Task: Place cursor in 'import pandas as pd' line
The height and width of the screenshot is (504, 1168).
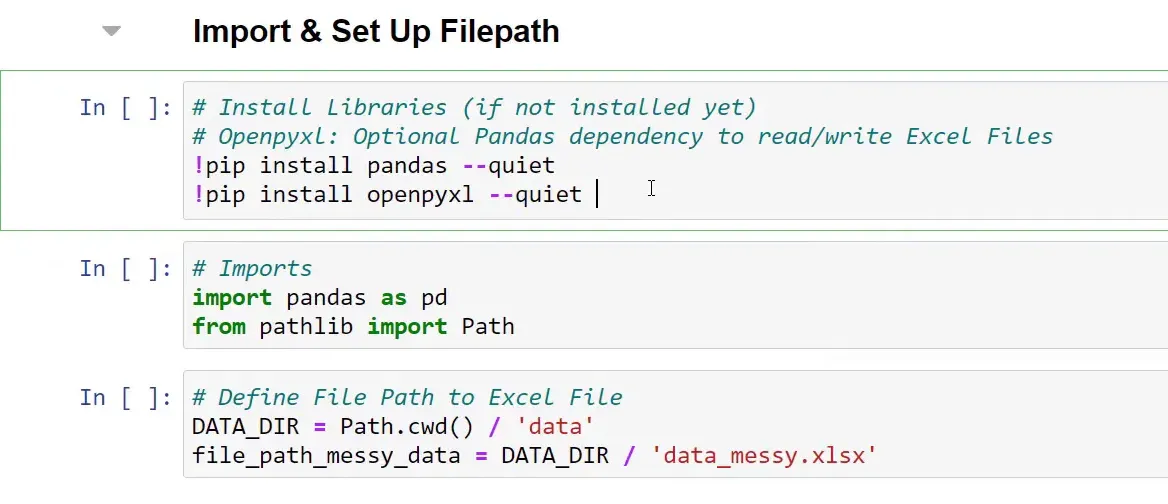Action: point(320,298)
